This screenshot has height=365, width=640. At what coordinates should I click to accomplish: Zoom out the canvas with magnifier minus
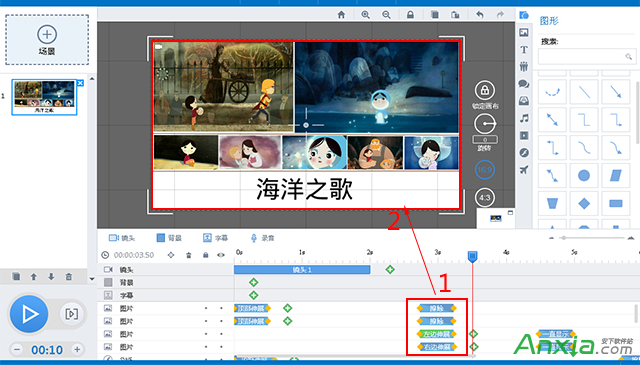pyautogui.click(x=386, y=15)
